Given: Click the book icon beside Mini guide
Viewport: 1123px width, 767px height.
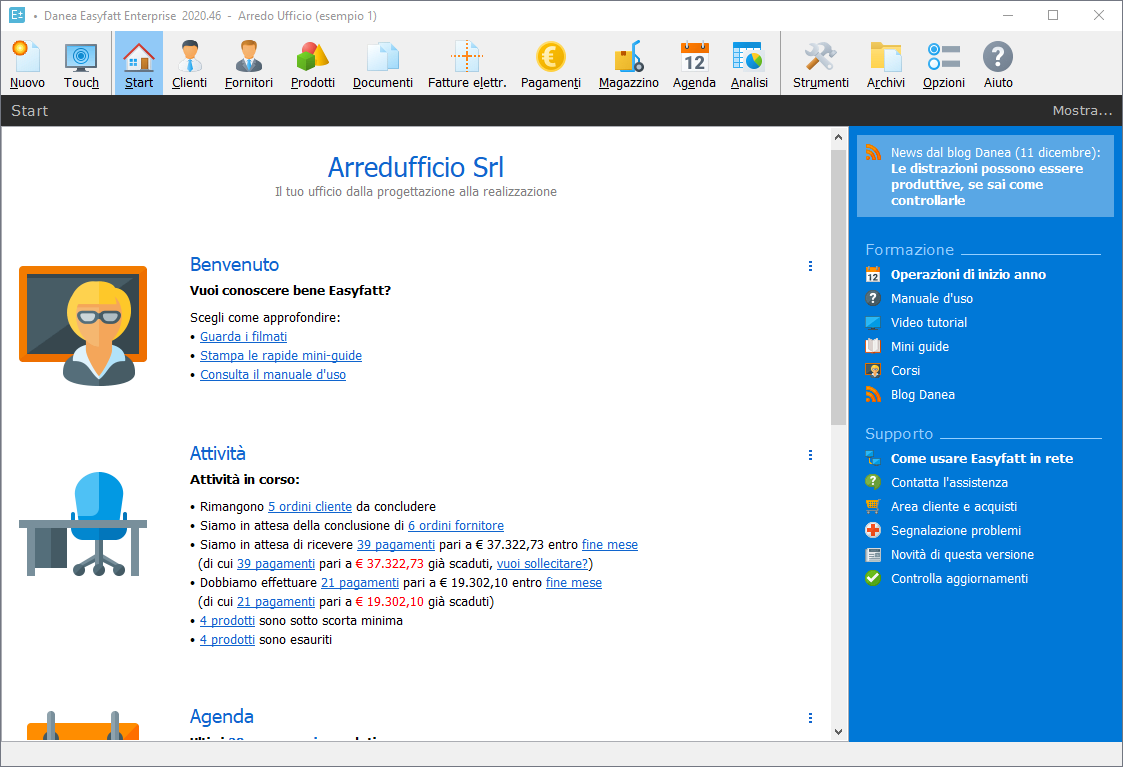Looking at the screenshot, I should pyautogui.click(x=873, y=347).
